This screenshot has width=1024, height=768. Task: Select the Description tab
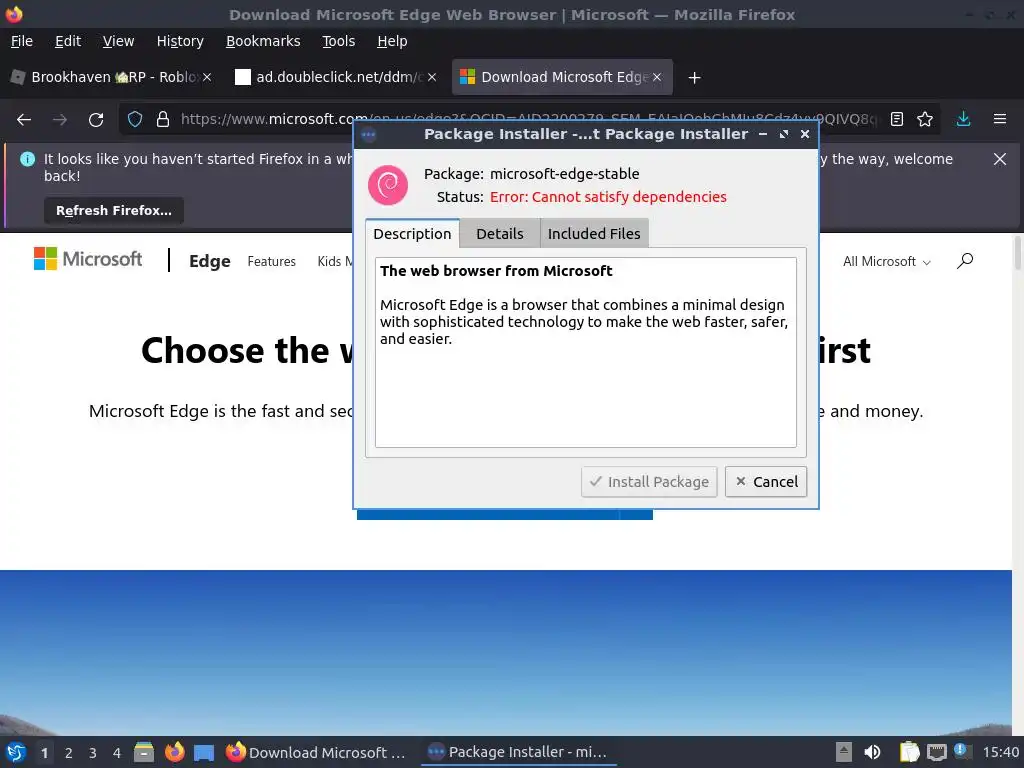coord(412,234)
